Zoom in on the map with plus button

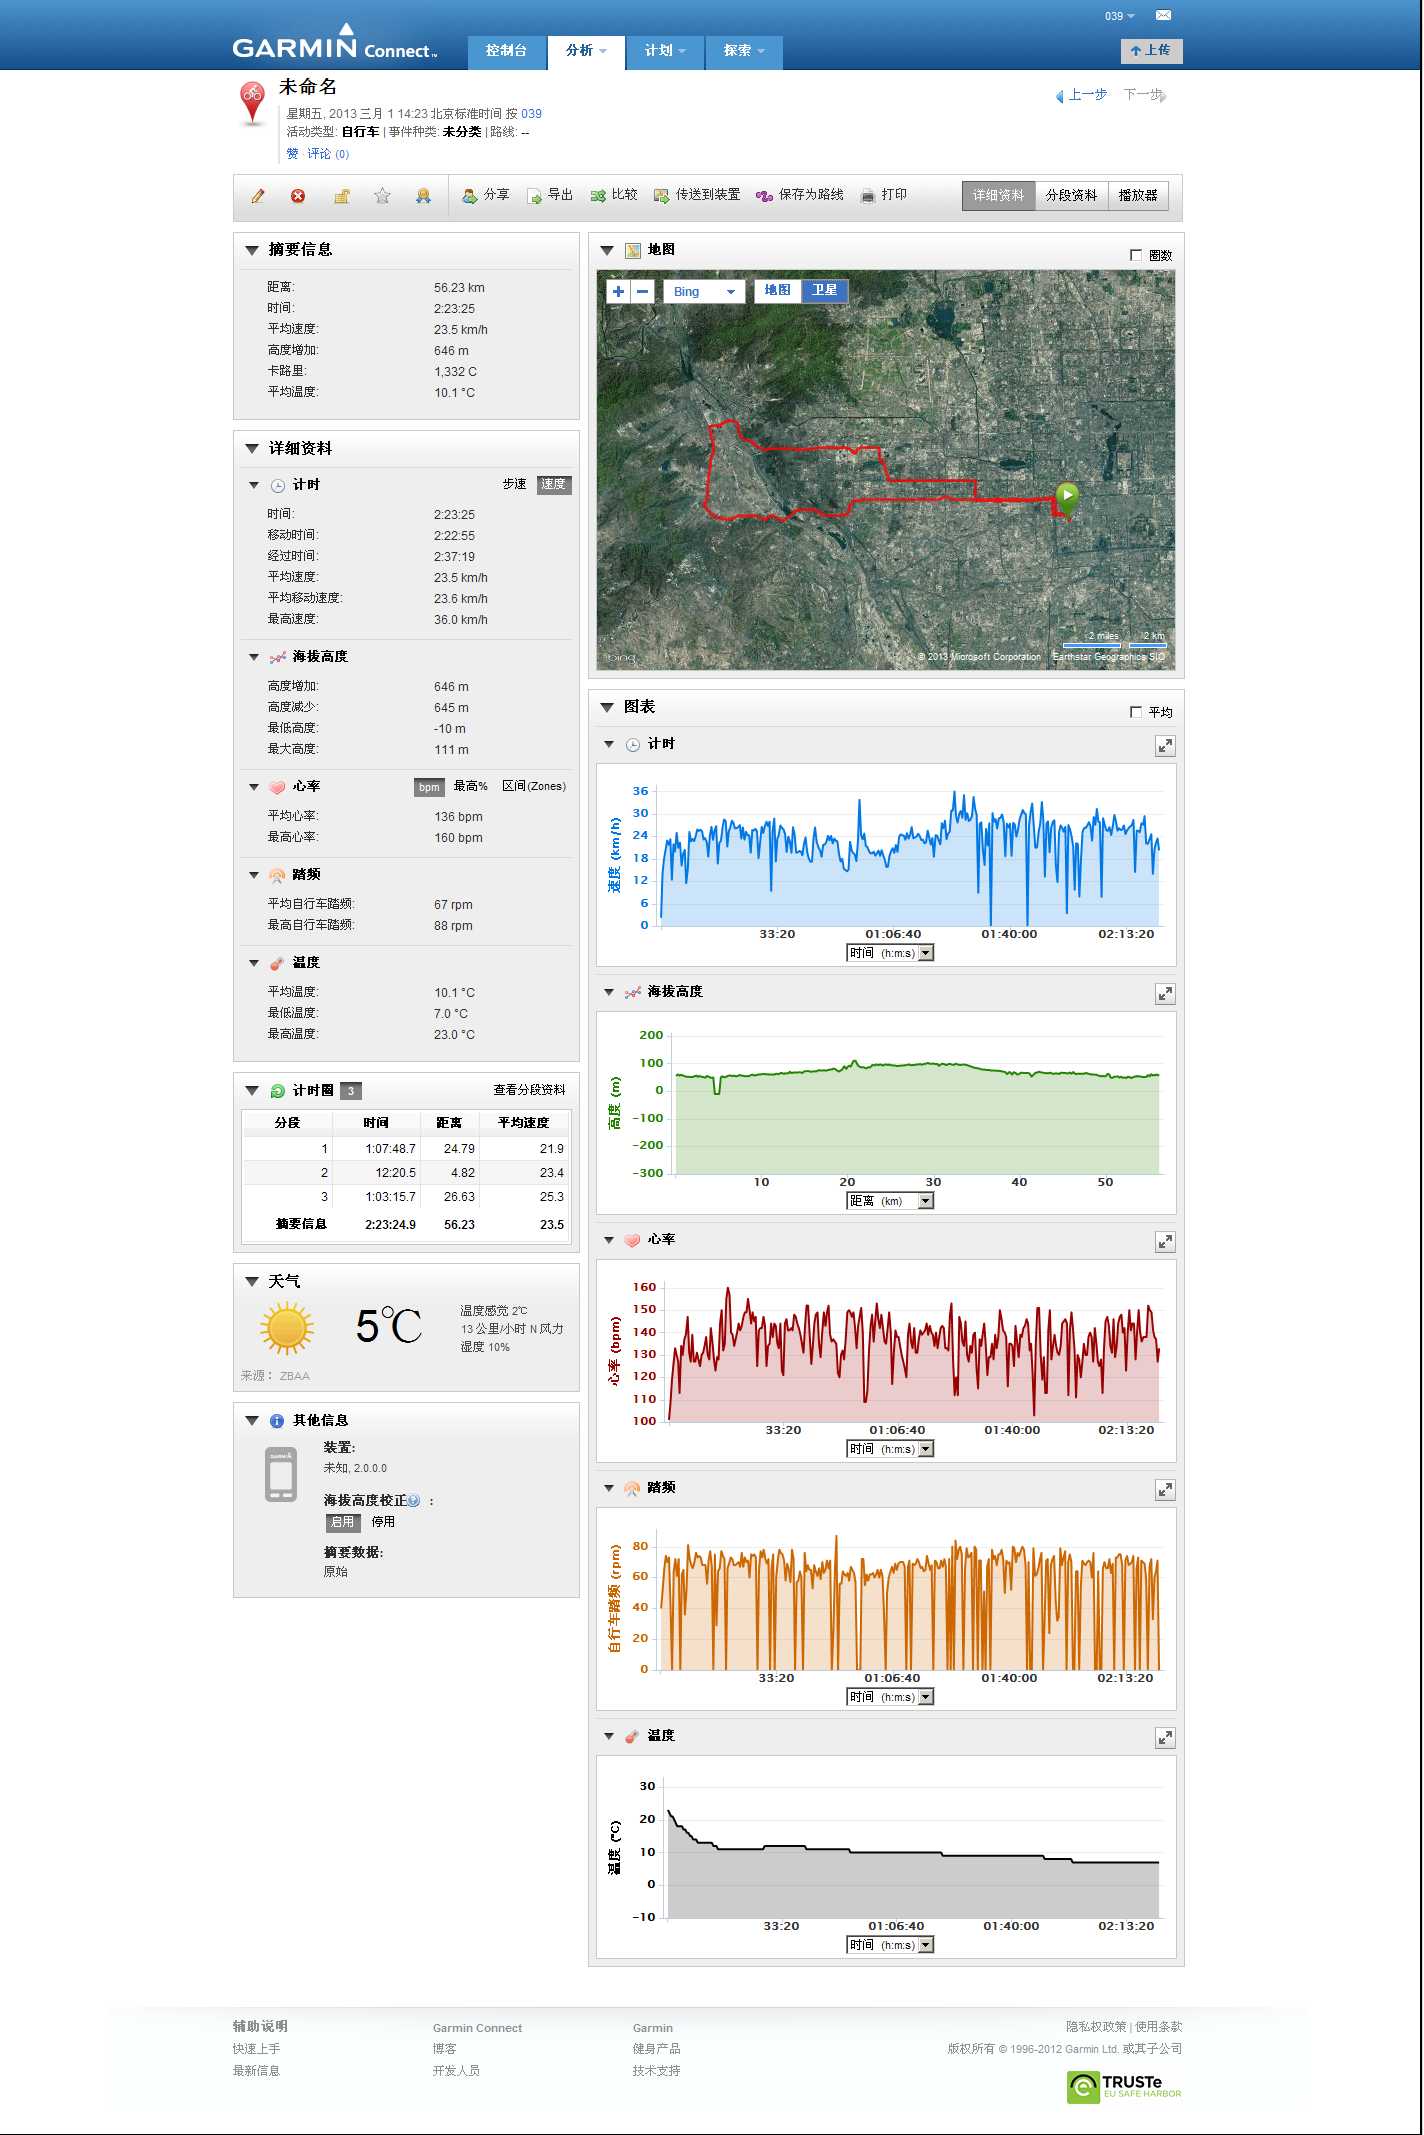coord(618,291)
